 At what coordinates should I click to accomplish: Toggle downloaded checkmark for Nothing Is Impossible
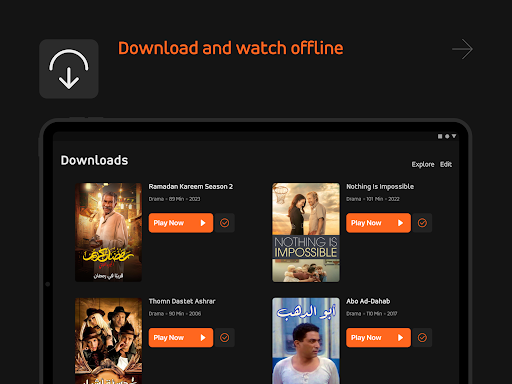[422, 223]
